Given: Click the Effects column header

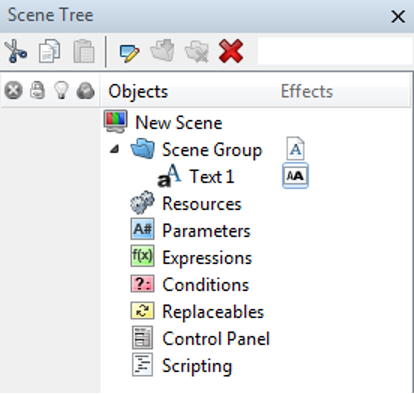Looking at the screenshot, I should [307, 91].
